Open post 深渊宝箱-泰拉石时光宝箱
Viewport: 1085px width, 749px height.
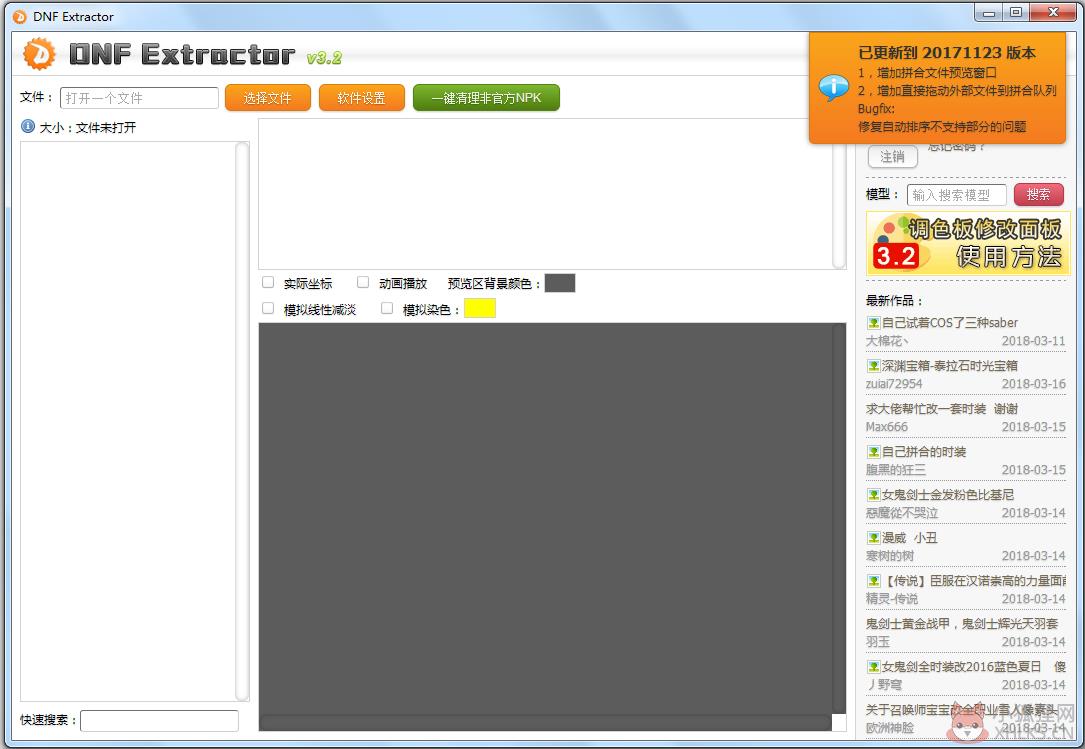tap(949, 366)
